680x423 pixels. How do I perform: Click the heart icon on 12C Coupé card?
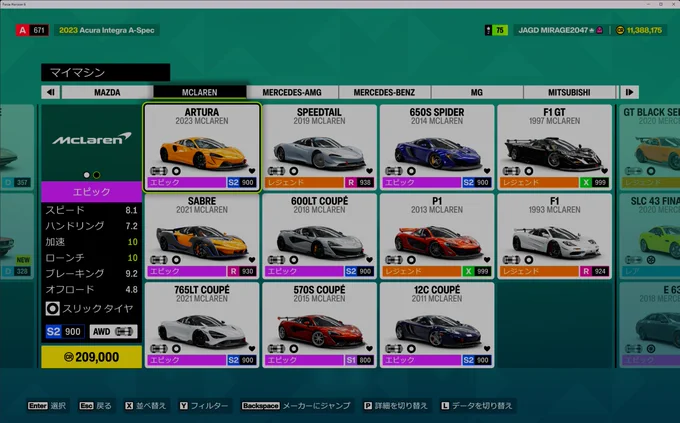tap(487, 348)
